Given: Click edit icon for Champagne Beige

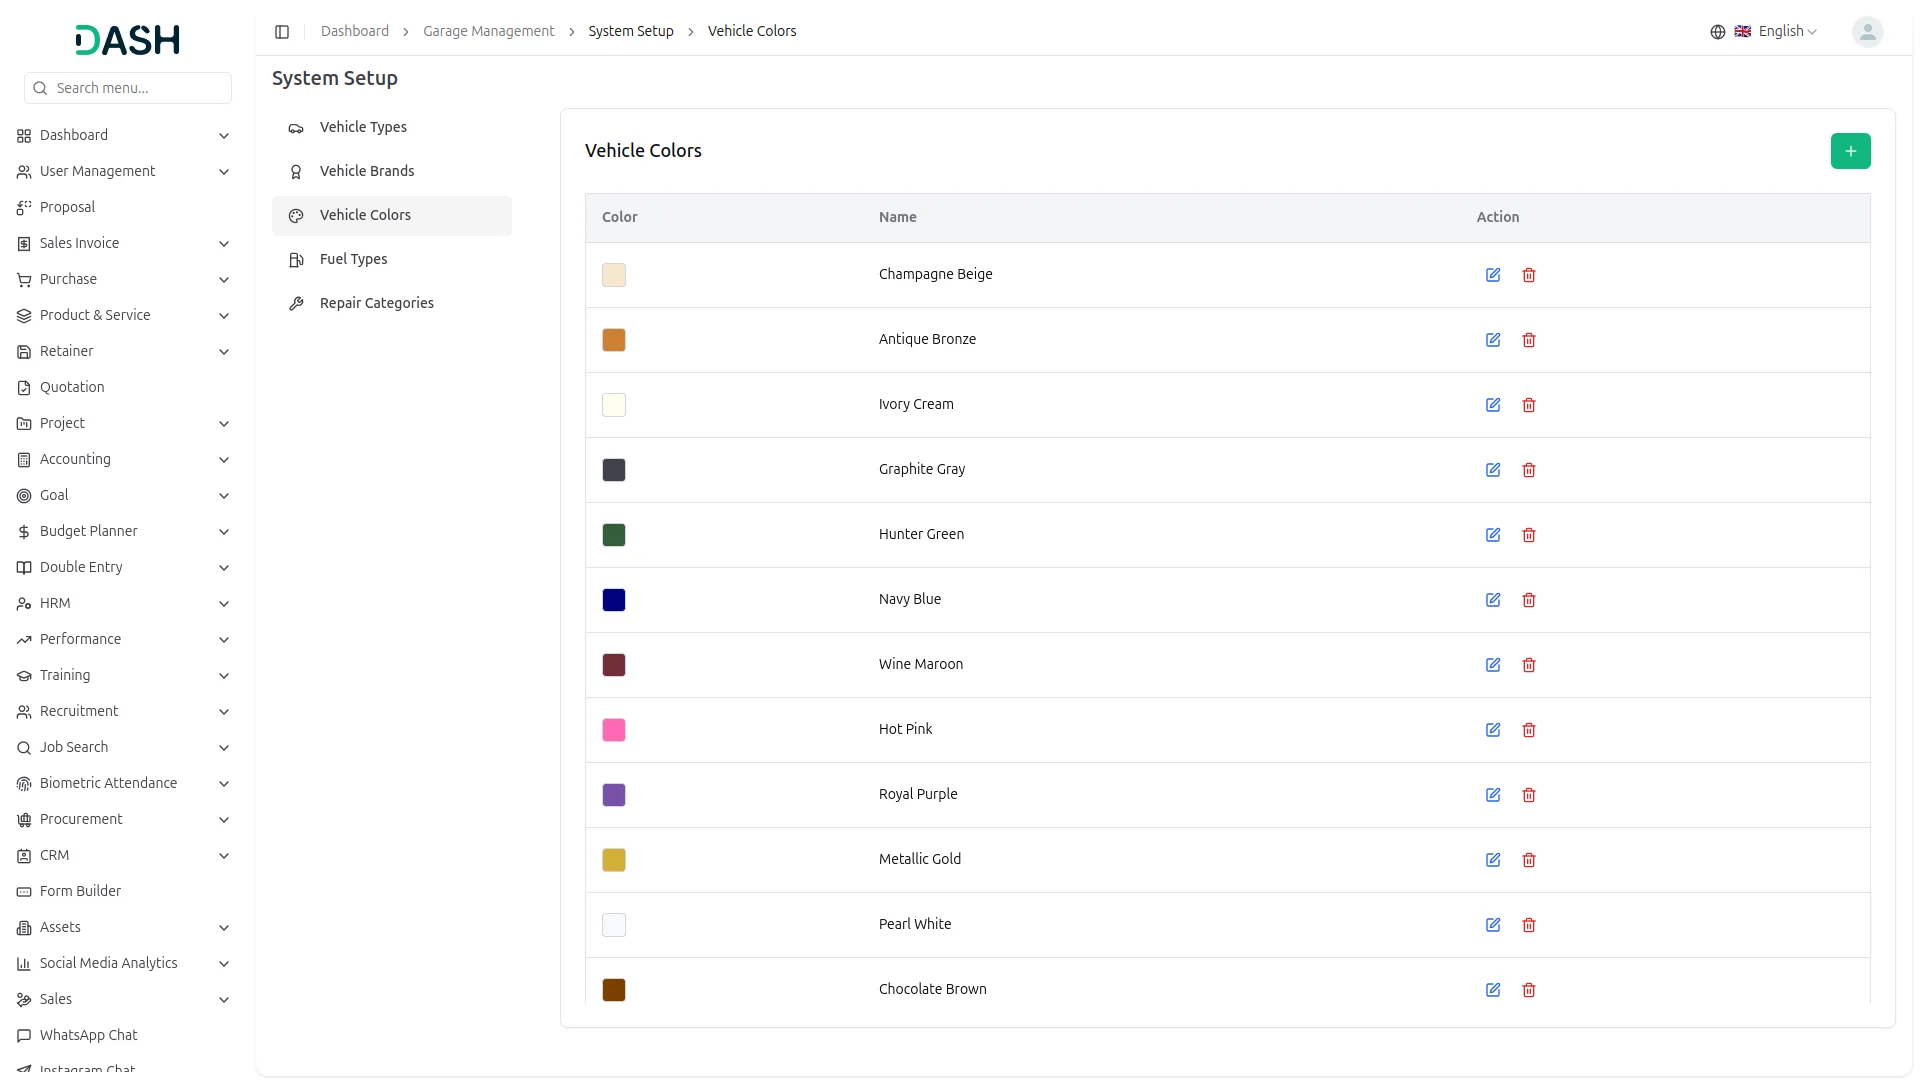Looking at the screenshot, I should (x=1493, y=275).
